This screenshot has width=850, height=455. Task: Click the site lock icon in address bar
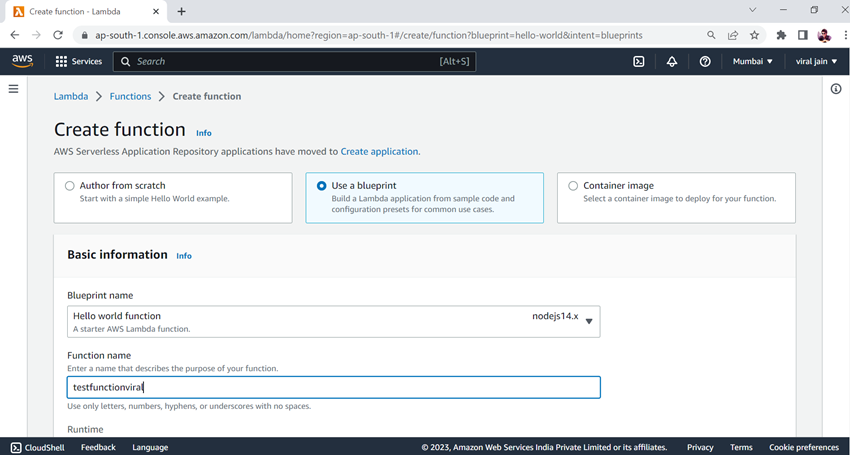pos(84,35)
